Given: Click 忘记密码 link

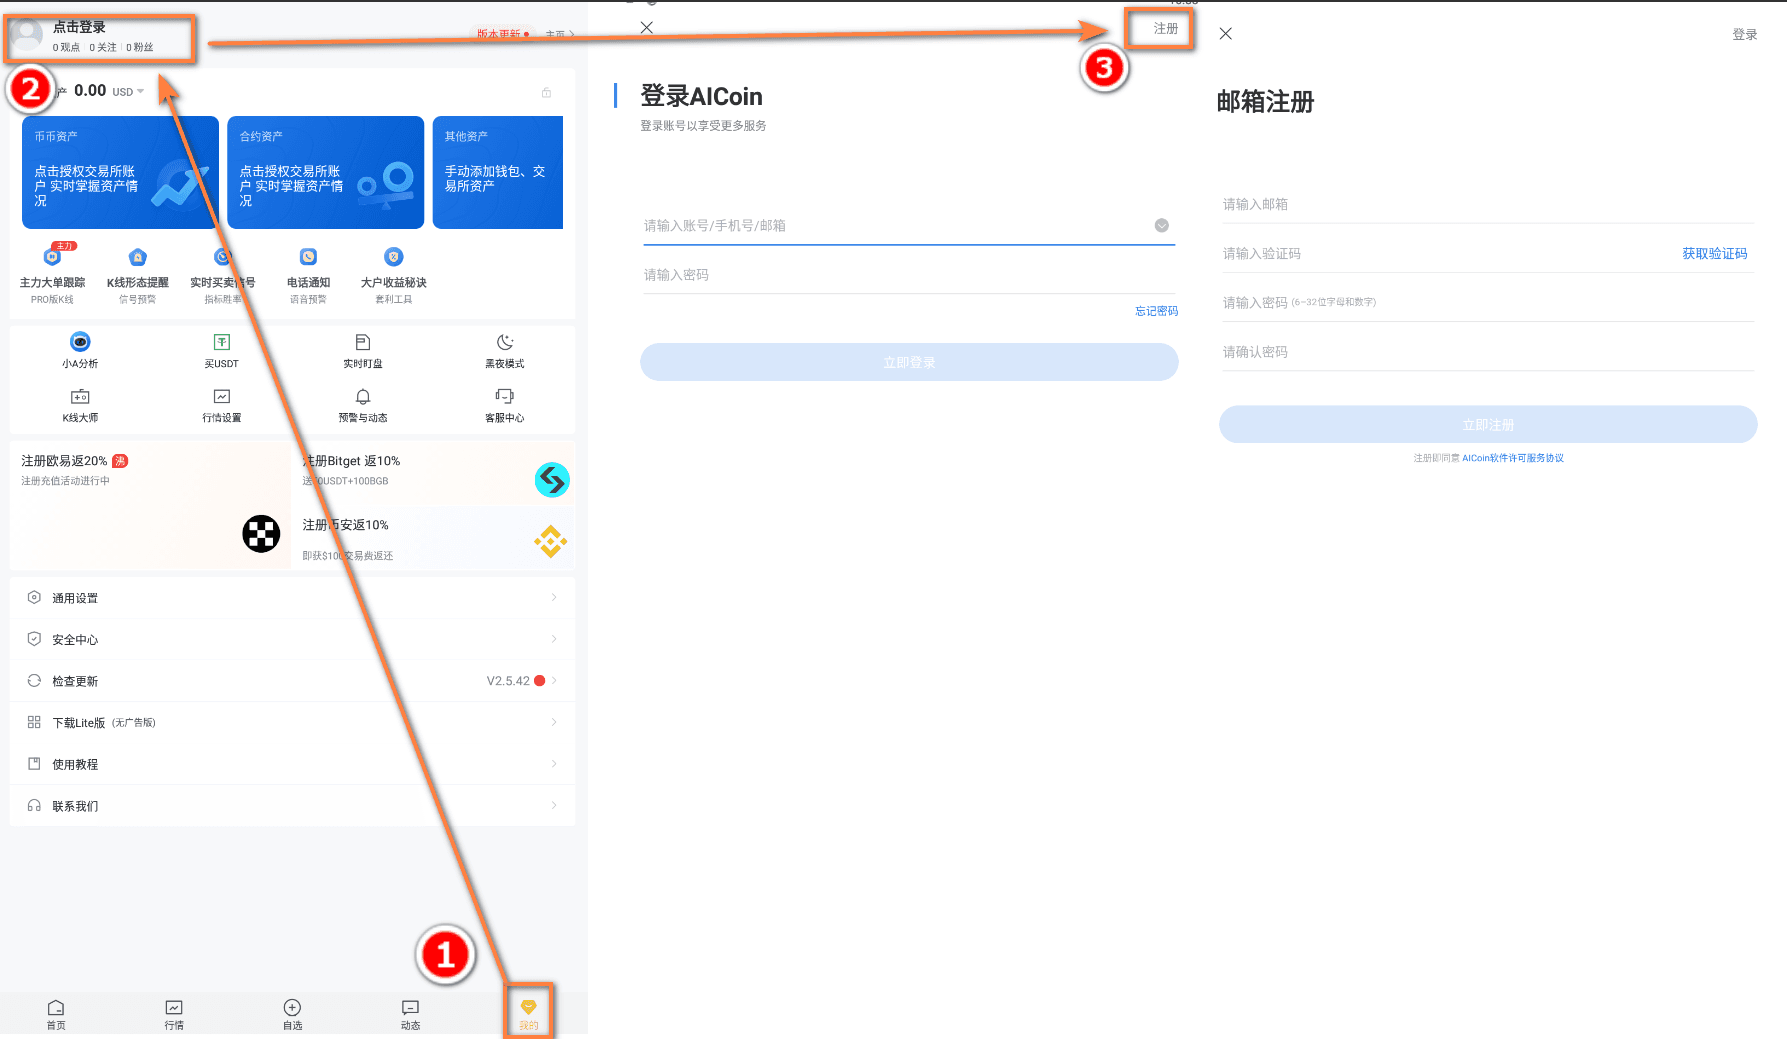Looking at the screenshot, I should click(1157, 311).
